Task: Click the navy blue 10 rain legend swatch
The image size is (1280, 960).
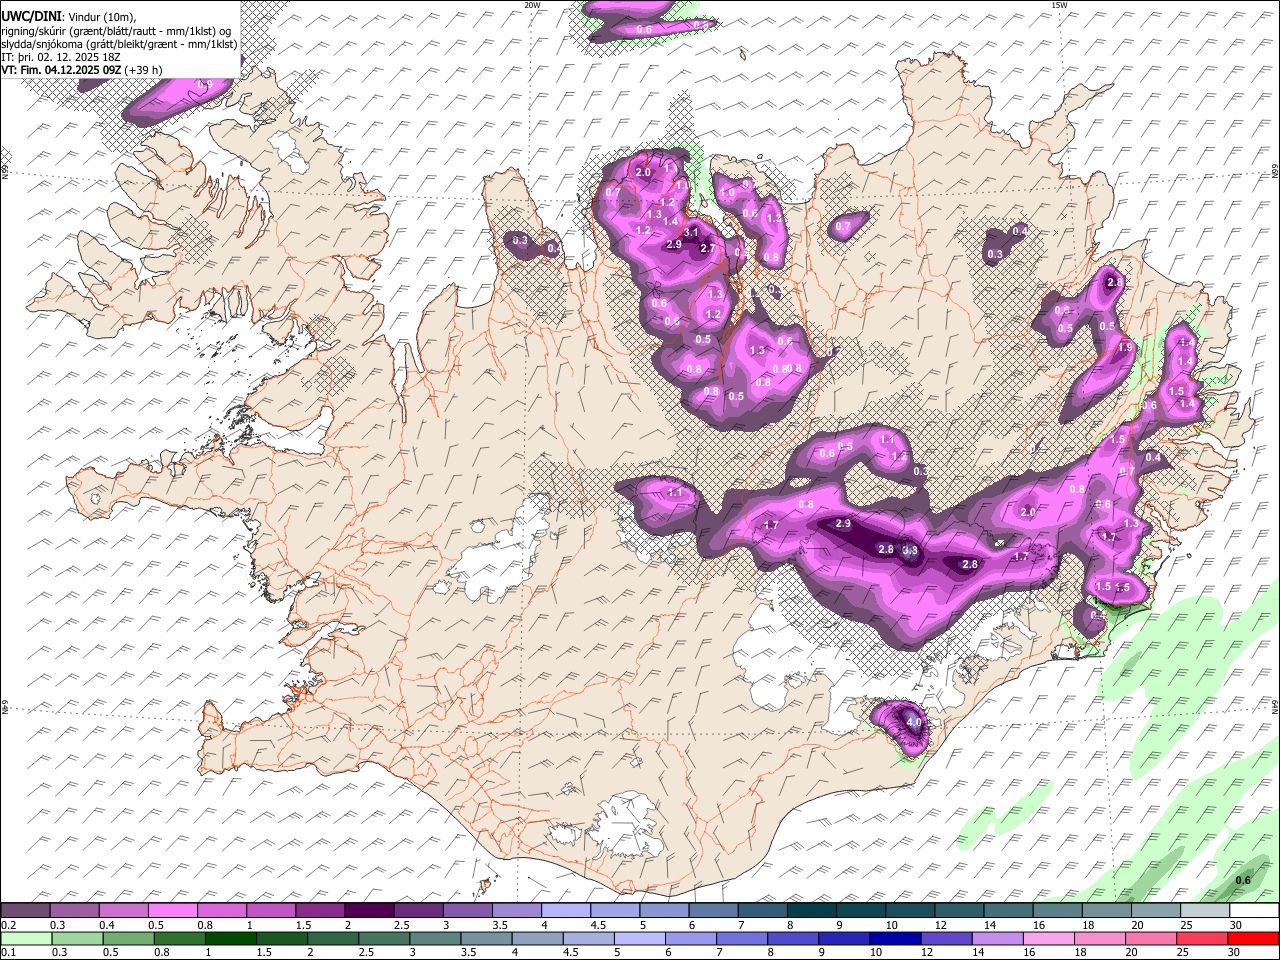Action: [x=895, y=938]
